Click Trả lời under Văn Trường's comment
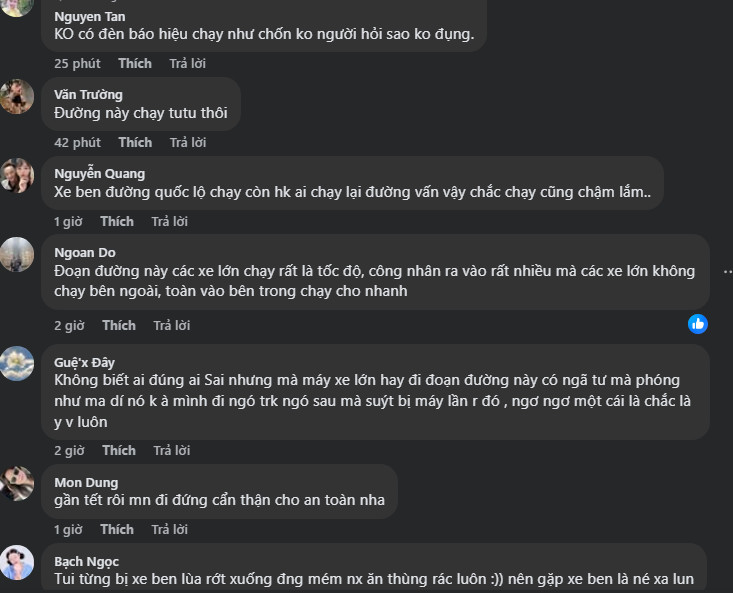733x593 pixels. pos(187,143)
